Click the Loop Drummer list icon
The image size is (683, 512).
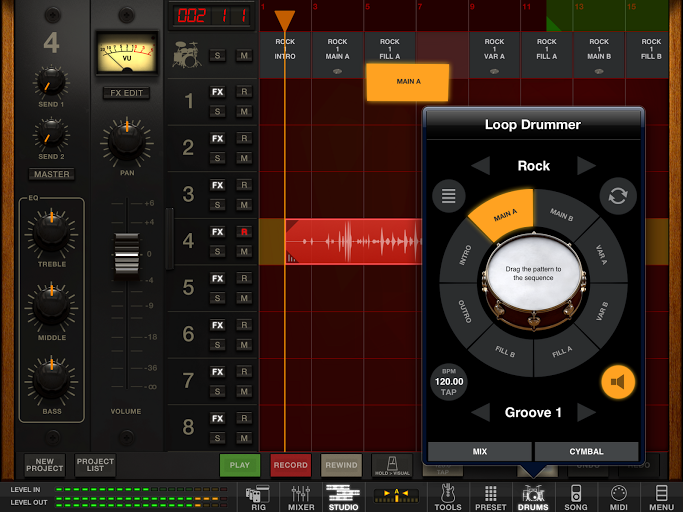[x=449, y=196]
